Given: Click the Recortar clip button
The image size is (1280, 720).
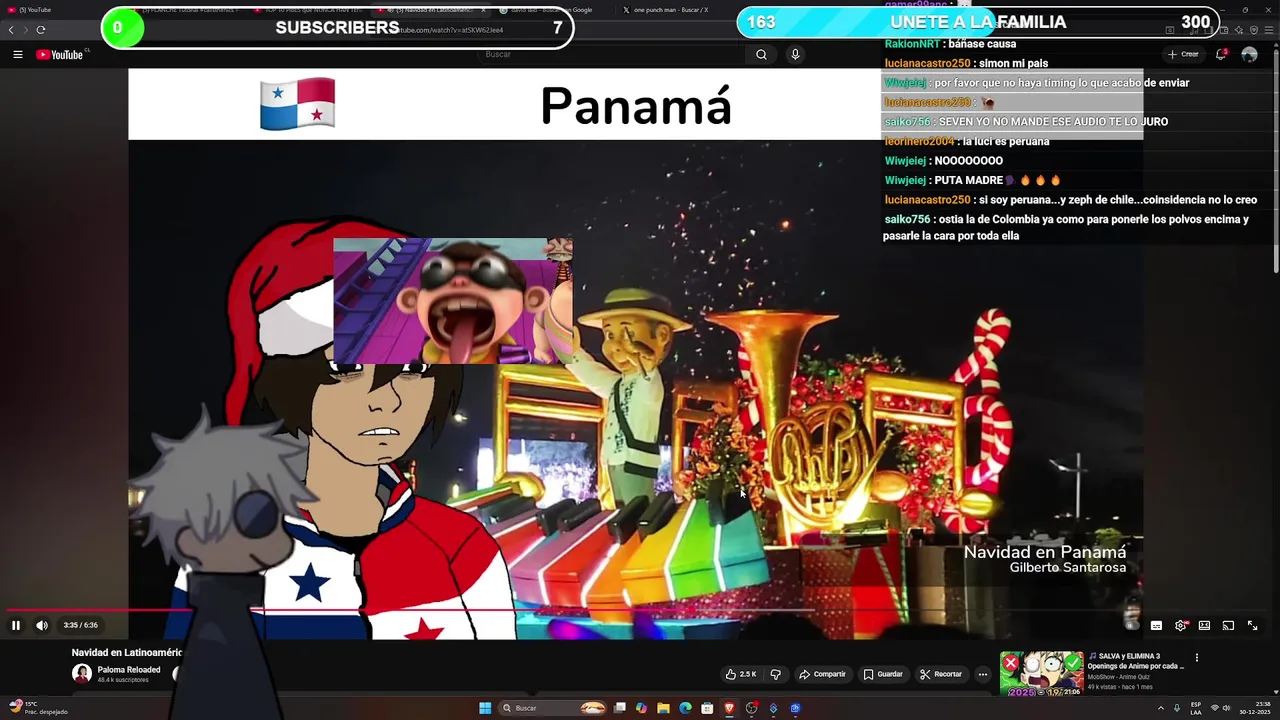Looking at the screenshot, I should pyautogui.click(x=941, y=674).
